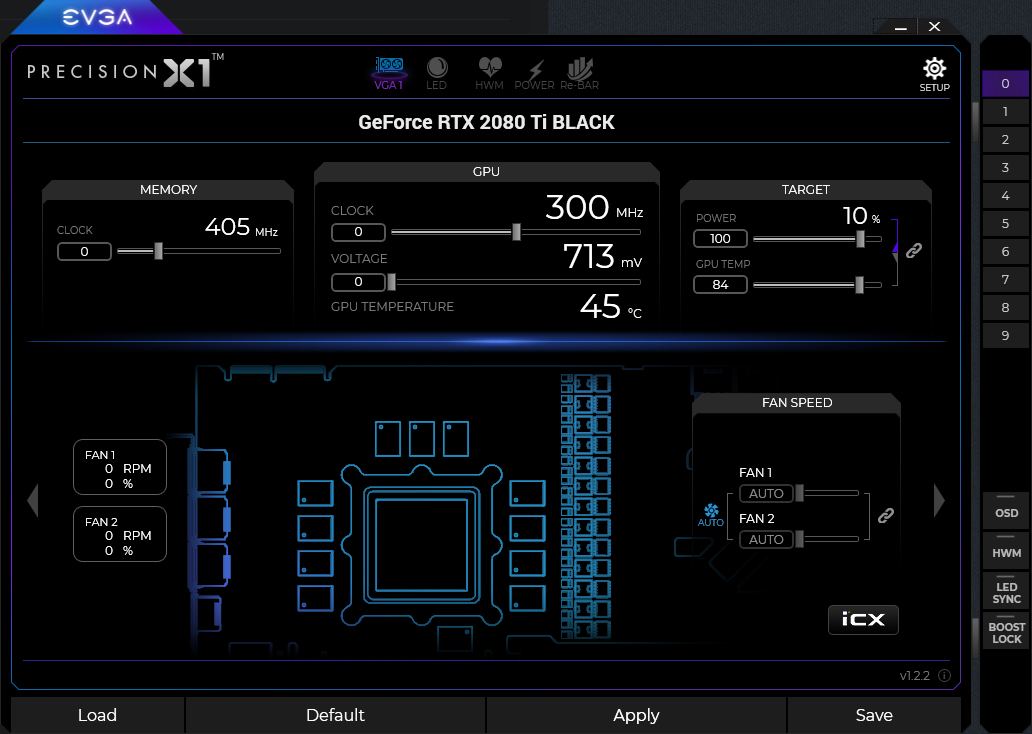Image resolution: width=1032 pixels, height=734 pixels.
Task: Select profile 3
Action: (1005, 167)
